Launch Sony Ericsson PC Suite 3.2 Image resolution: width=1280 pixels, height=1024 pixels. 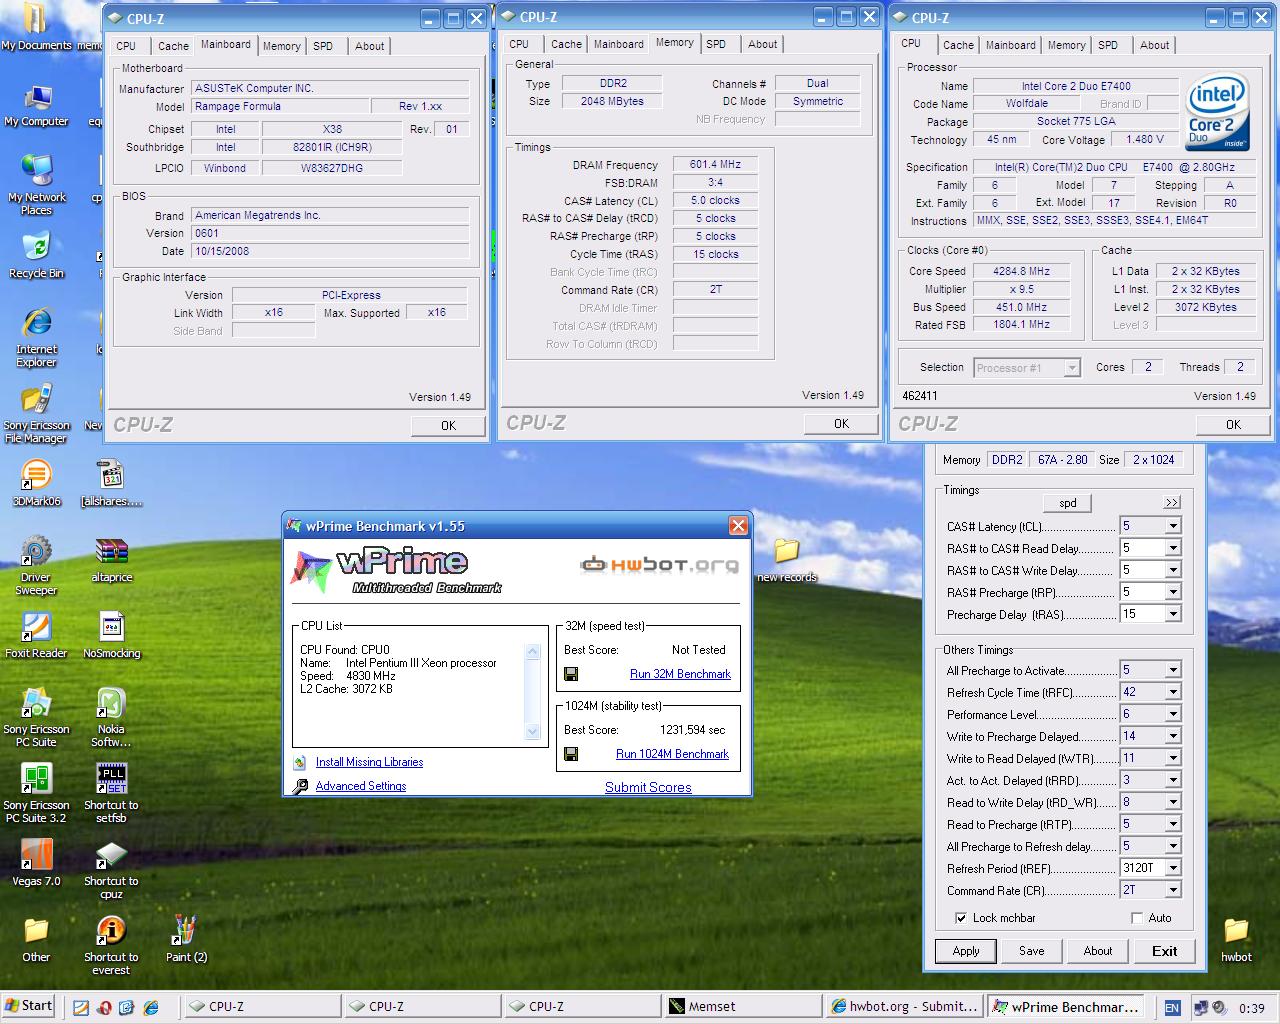(x=36, y=793)
